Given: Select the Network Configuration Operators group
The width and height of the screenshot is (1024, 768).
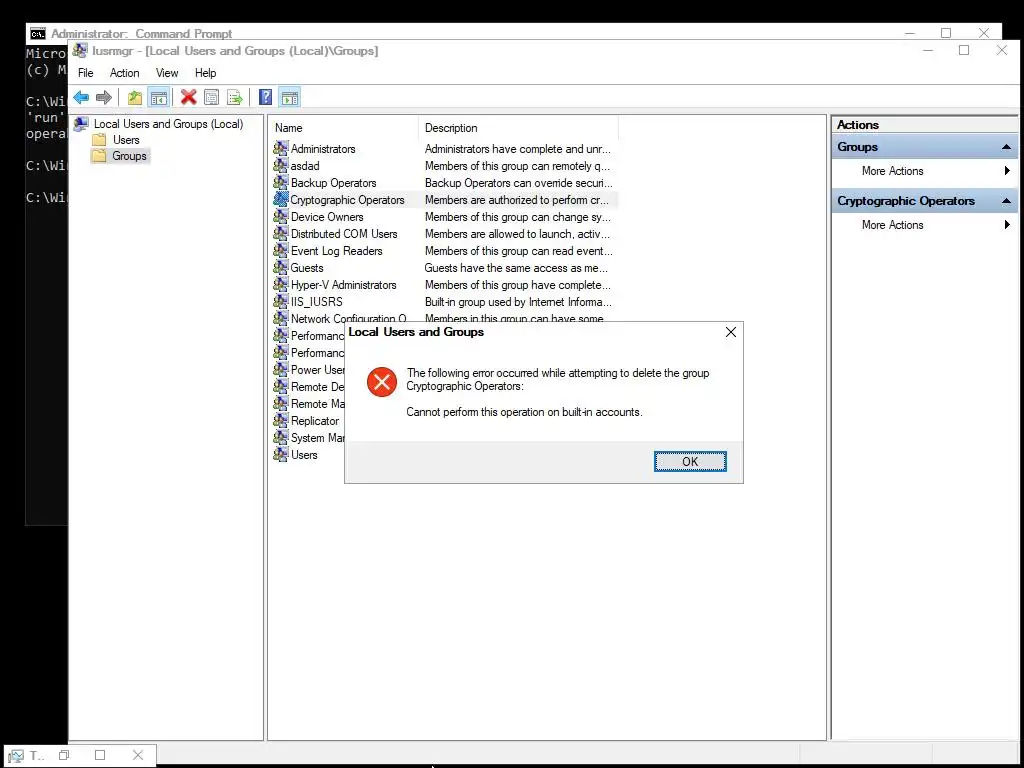Looking at the screenshot, I should click(x=348, y=319).
